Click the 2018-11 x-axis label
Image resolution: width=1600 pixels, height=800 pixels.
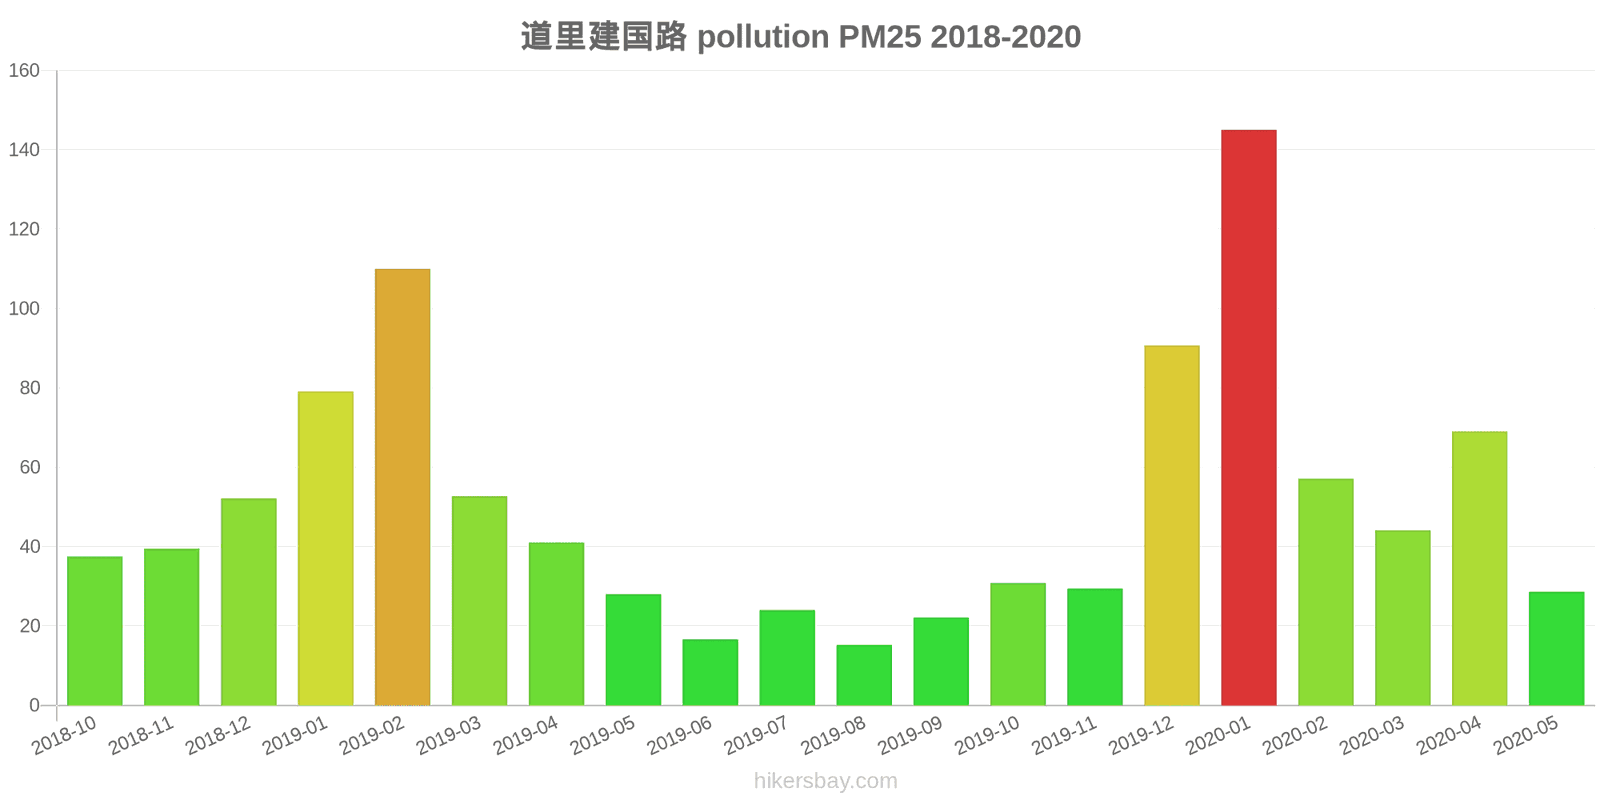(x=141, y=735)
